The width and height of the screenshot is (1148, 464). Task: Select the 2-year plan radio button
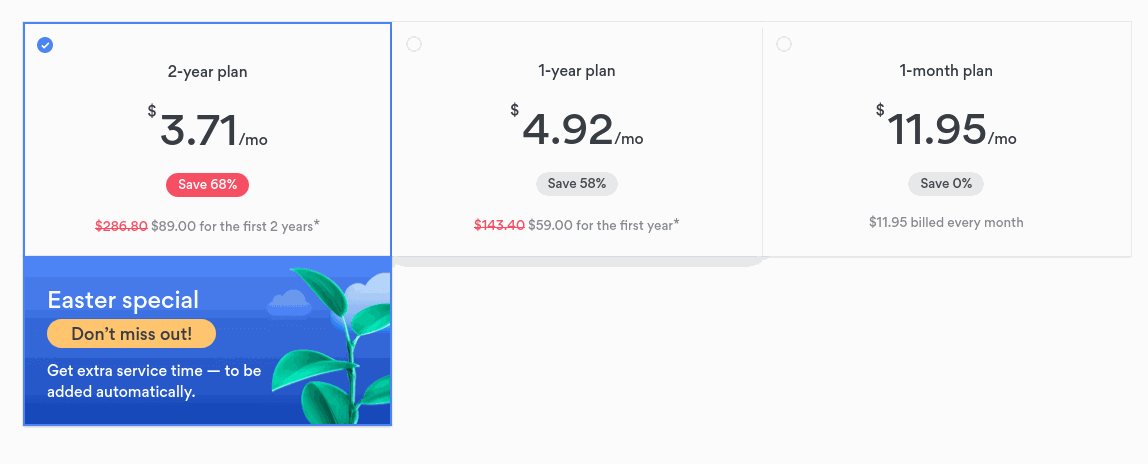tap(45, 45)
